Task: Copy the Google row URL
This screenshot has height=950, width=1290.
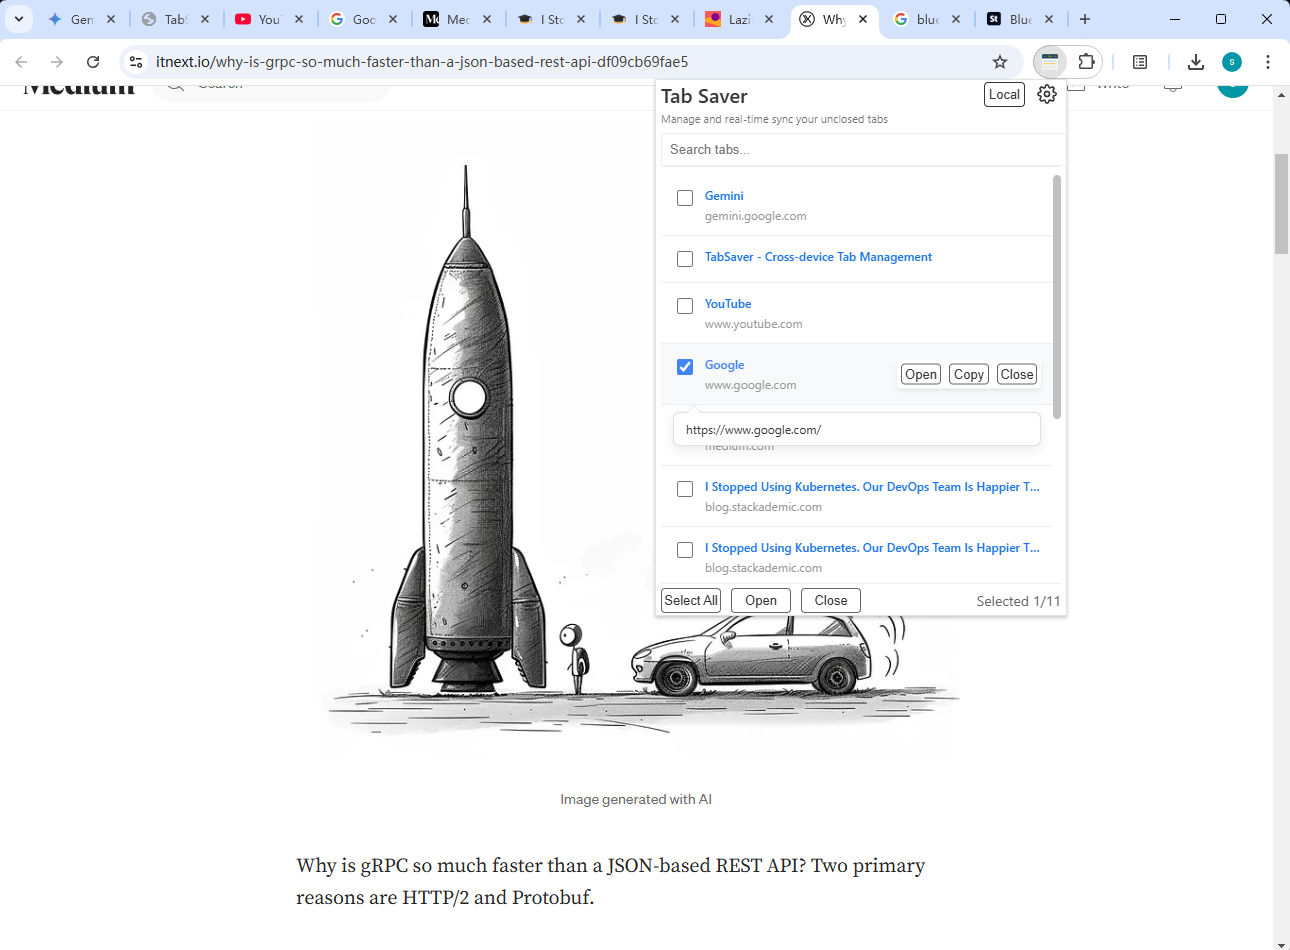Action: click(x=969, y=374)
